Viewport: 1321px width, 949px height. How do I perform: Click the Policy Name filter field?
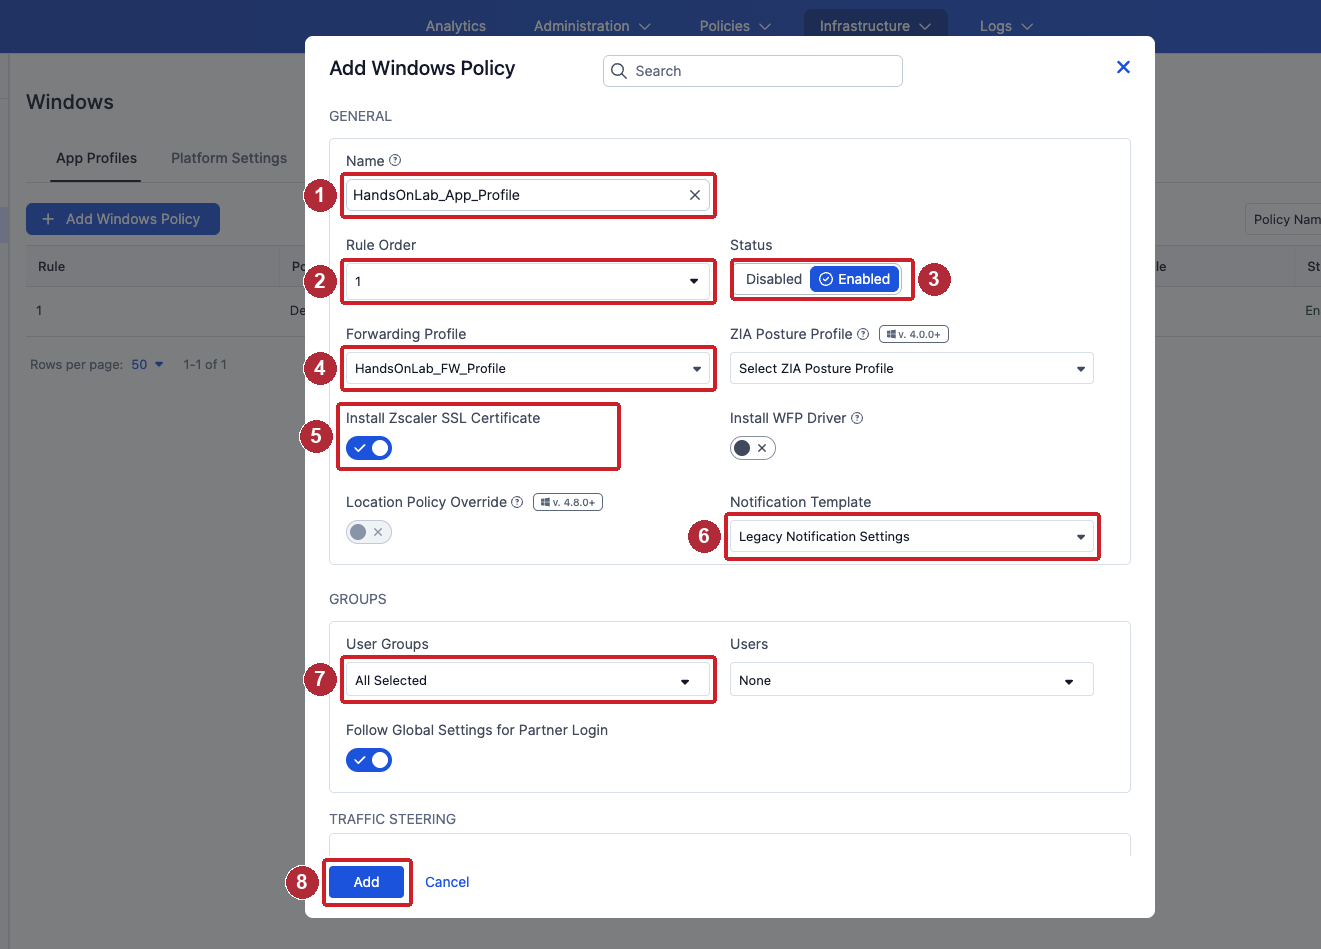tap(1283, 219)
